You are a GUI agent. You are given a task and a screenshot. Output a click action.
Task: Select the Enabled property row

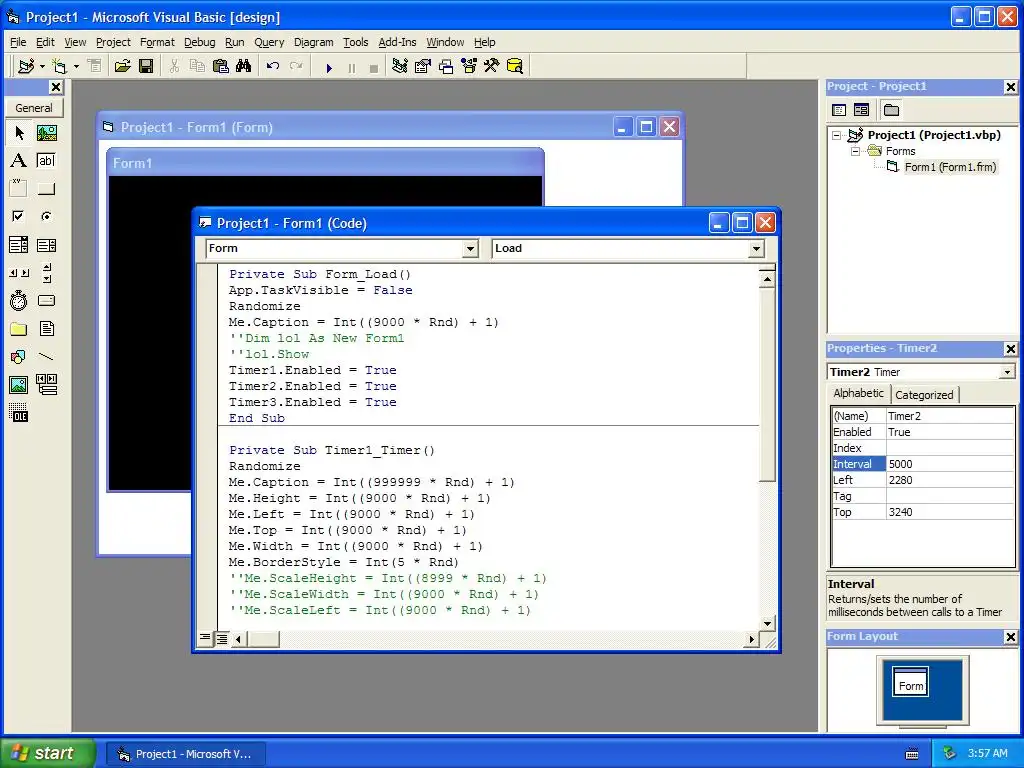tap(923, 432)
